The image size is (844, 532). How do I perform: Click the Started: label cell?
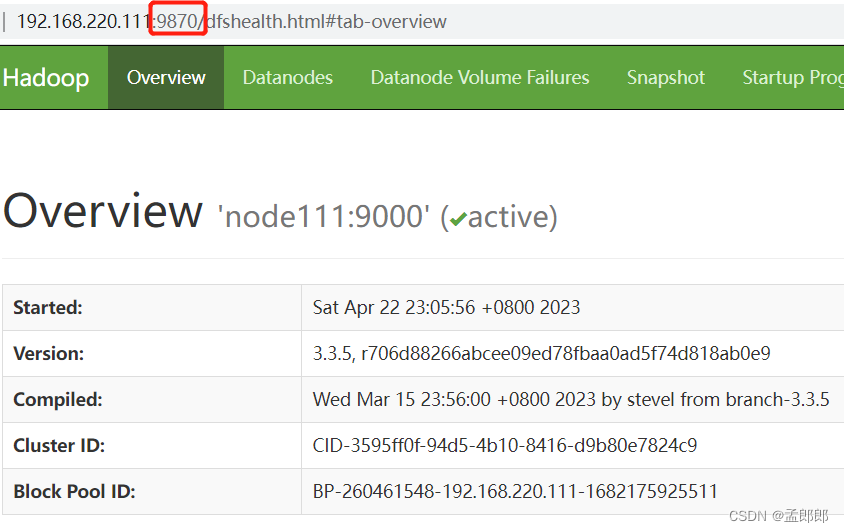(152, 307)
